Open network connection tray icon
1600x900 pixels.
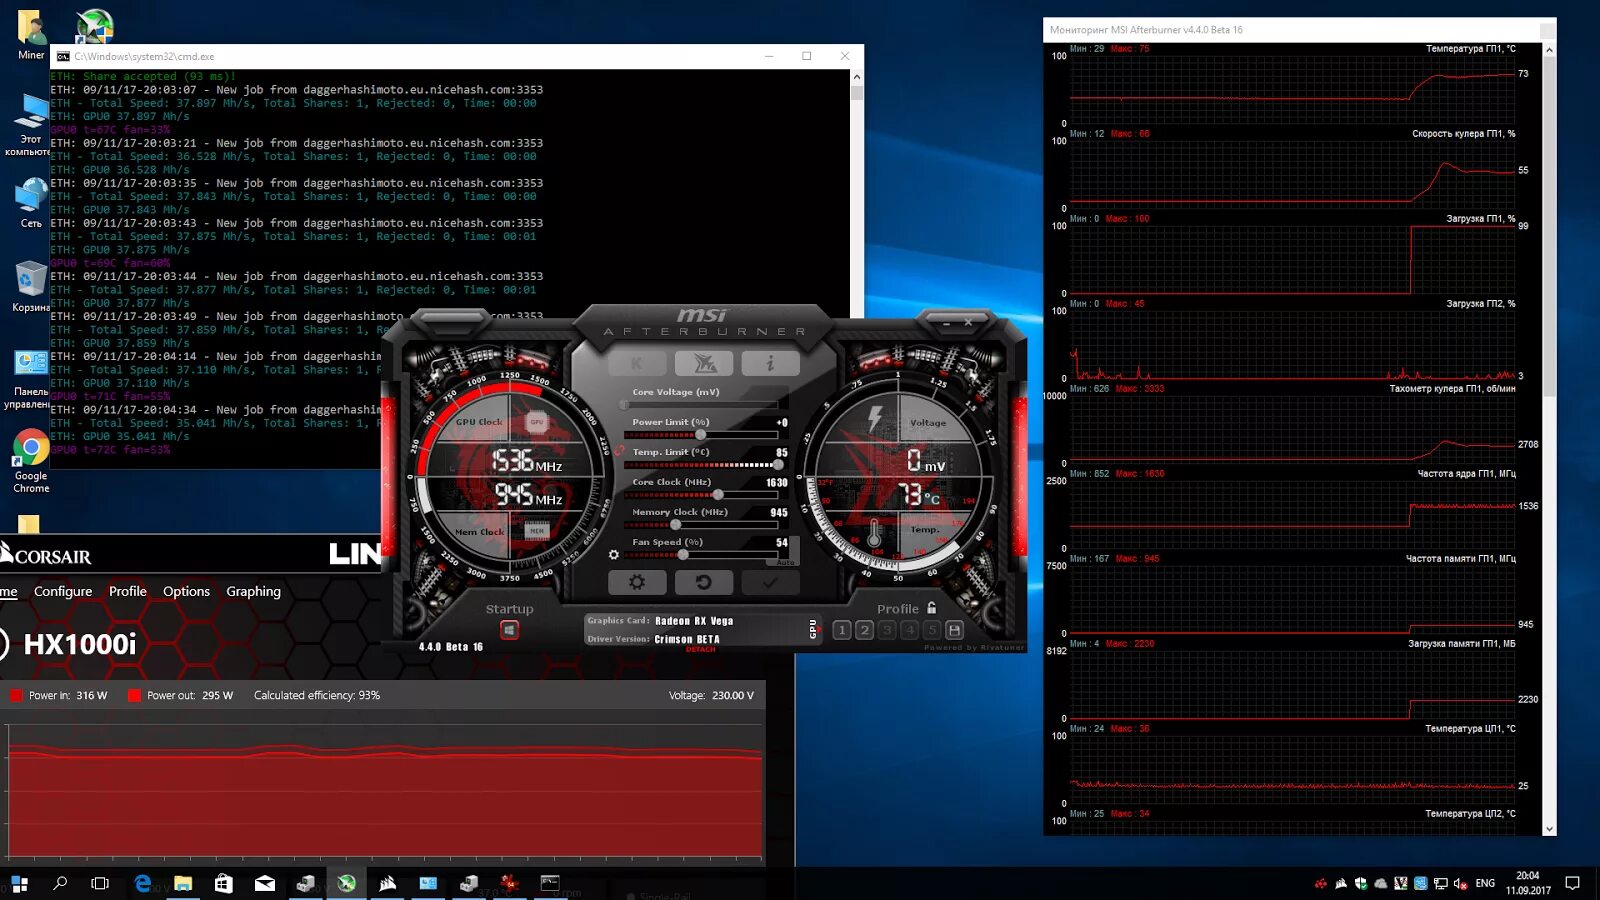click(x=1441, y=884)
